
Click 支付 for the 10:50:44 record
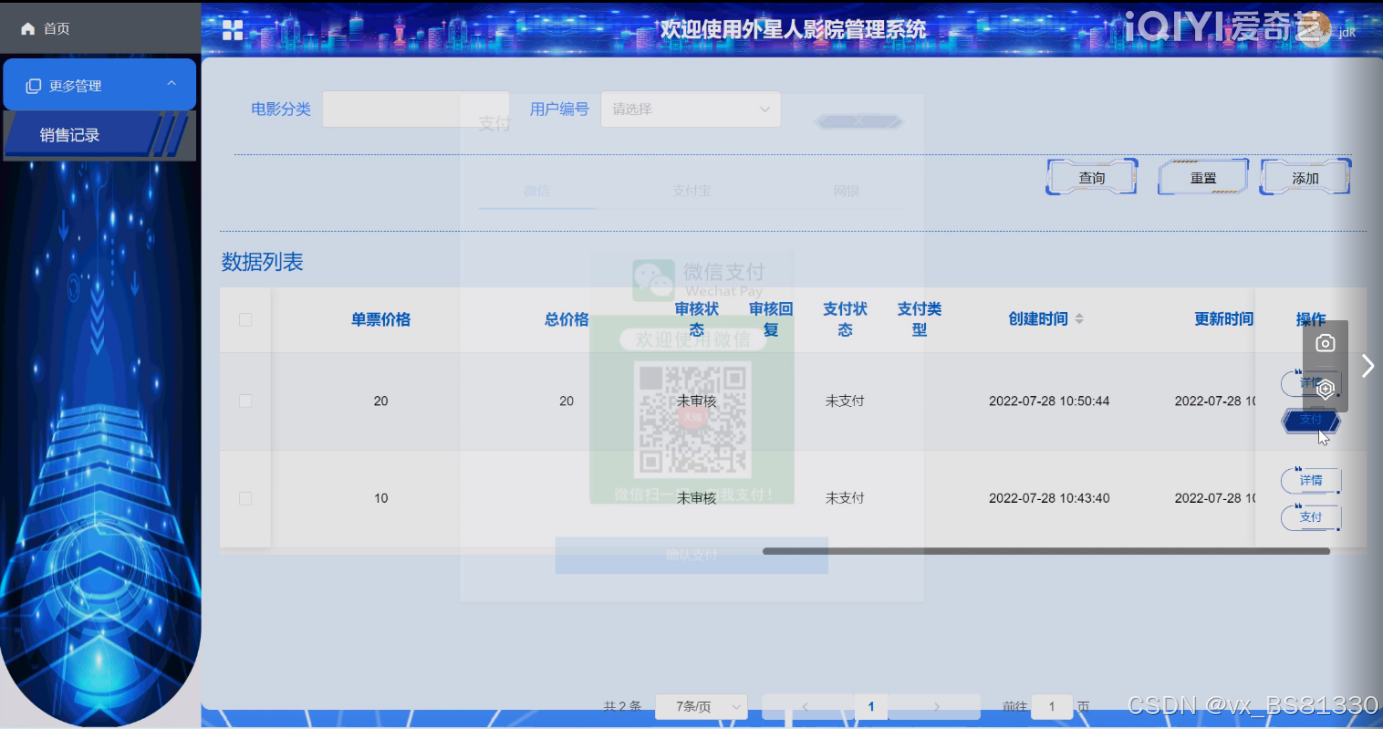tap(1311, 420)
